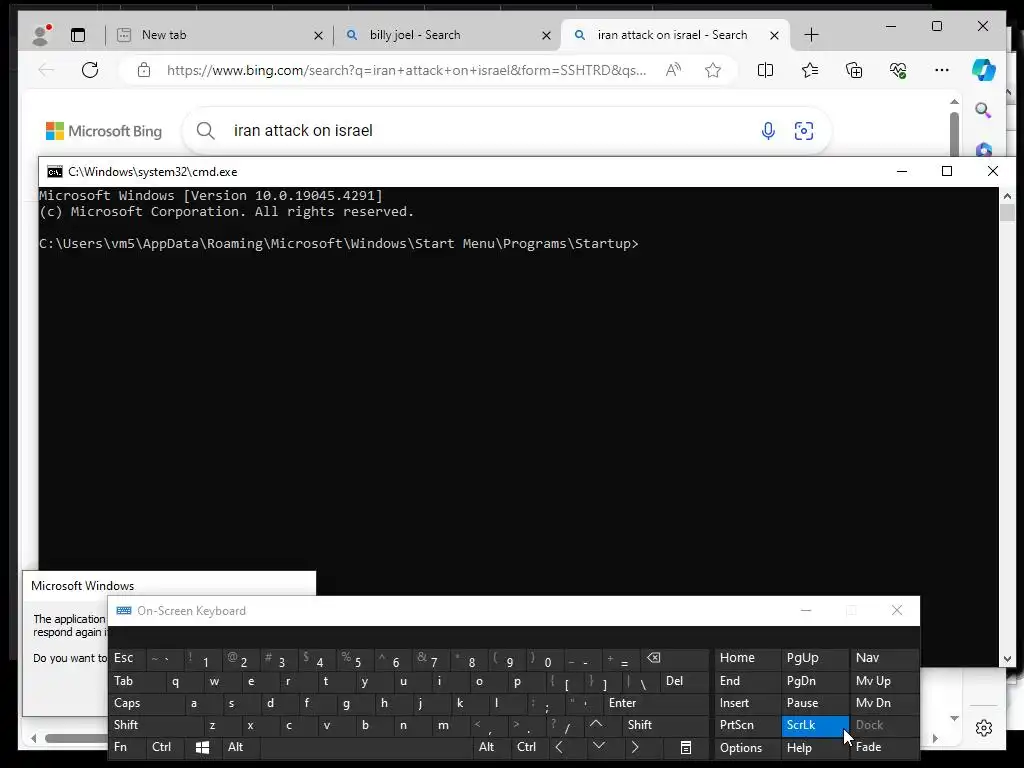Open Edge Favorites list icon
The width and height of the screenshot is (1024, 768).
[810, 70]
